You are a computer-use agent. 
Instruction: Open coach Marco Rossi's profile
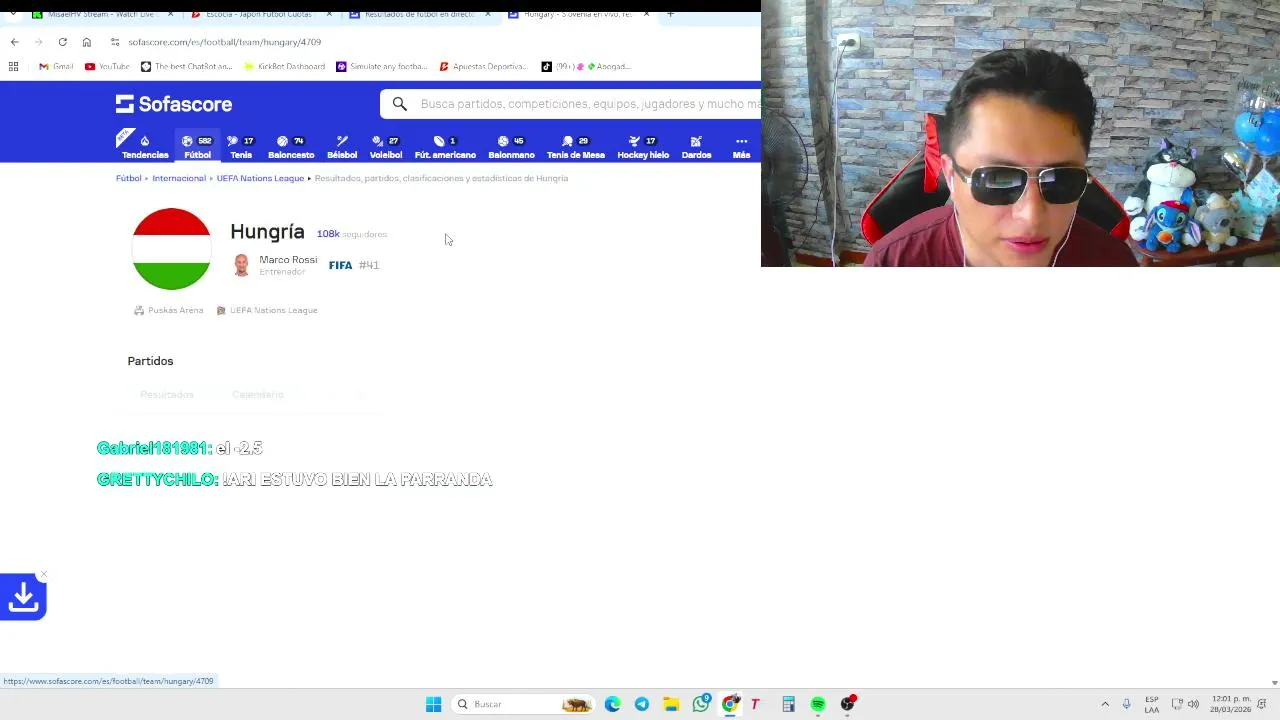[x=288, y=260]
